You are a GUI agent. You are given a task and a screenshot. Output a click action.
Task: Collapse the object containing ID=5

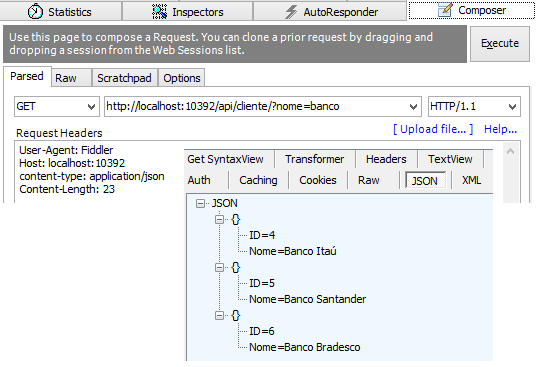tap(219, 267)
